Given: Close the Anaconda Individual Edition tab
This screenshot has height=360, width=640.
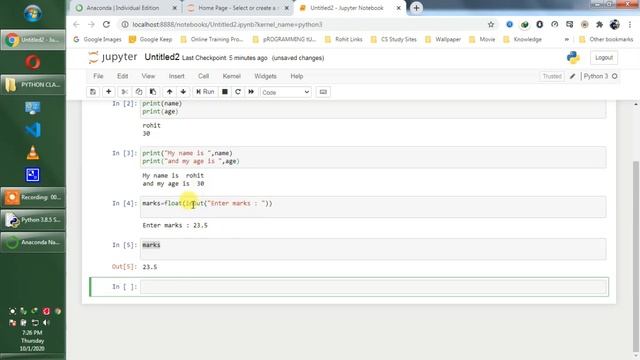Looking at the screenshot, I should pos(175,8).
